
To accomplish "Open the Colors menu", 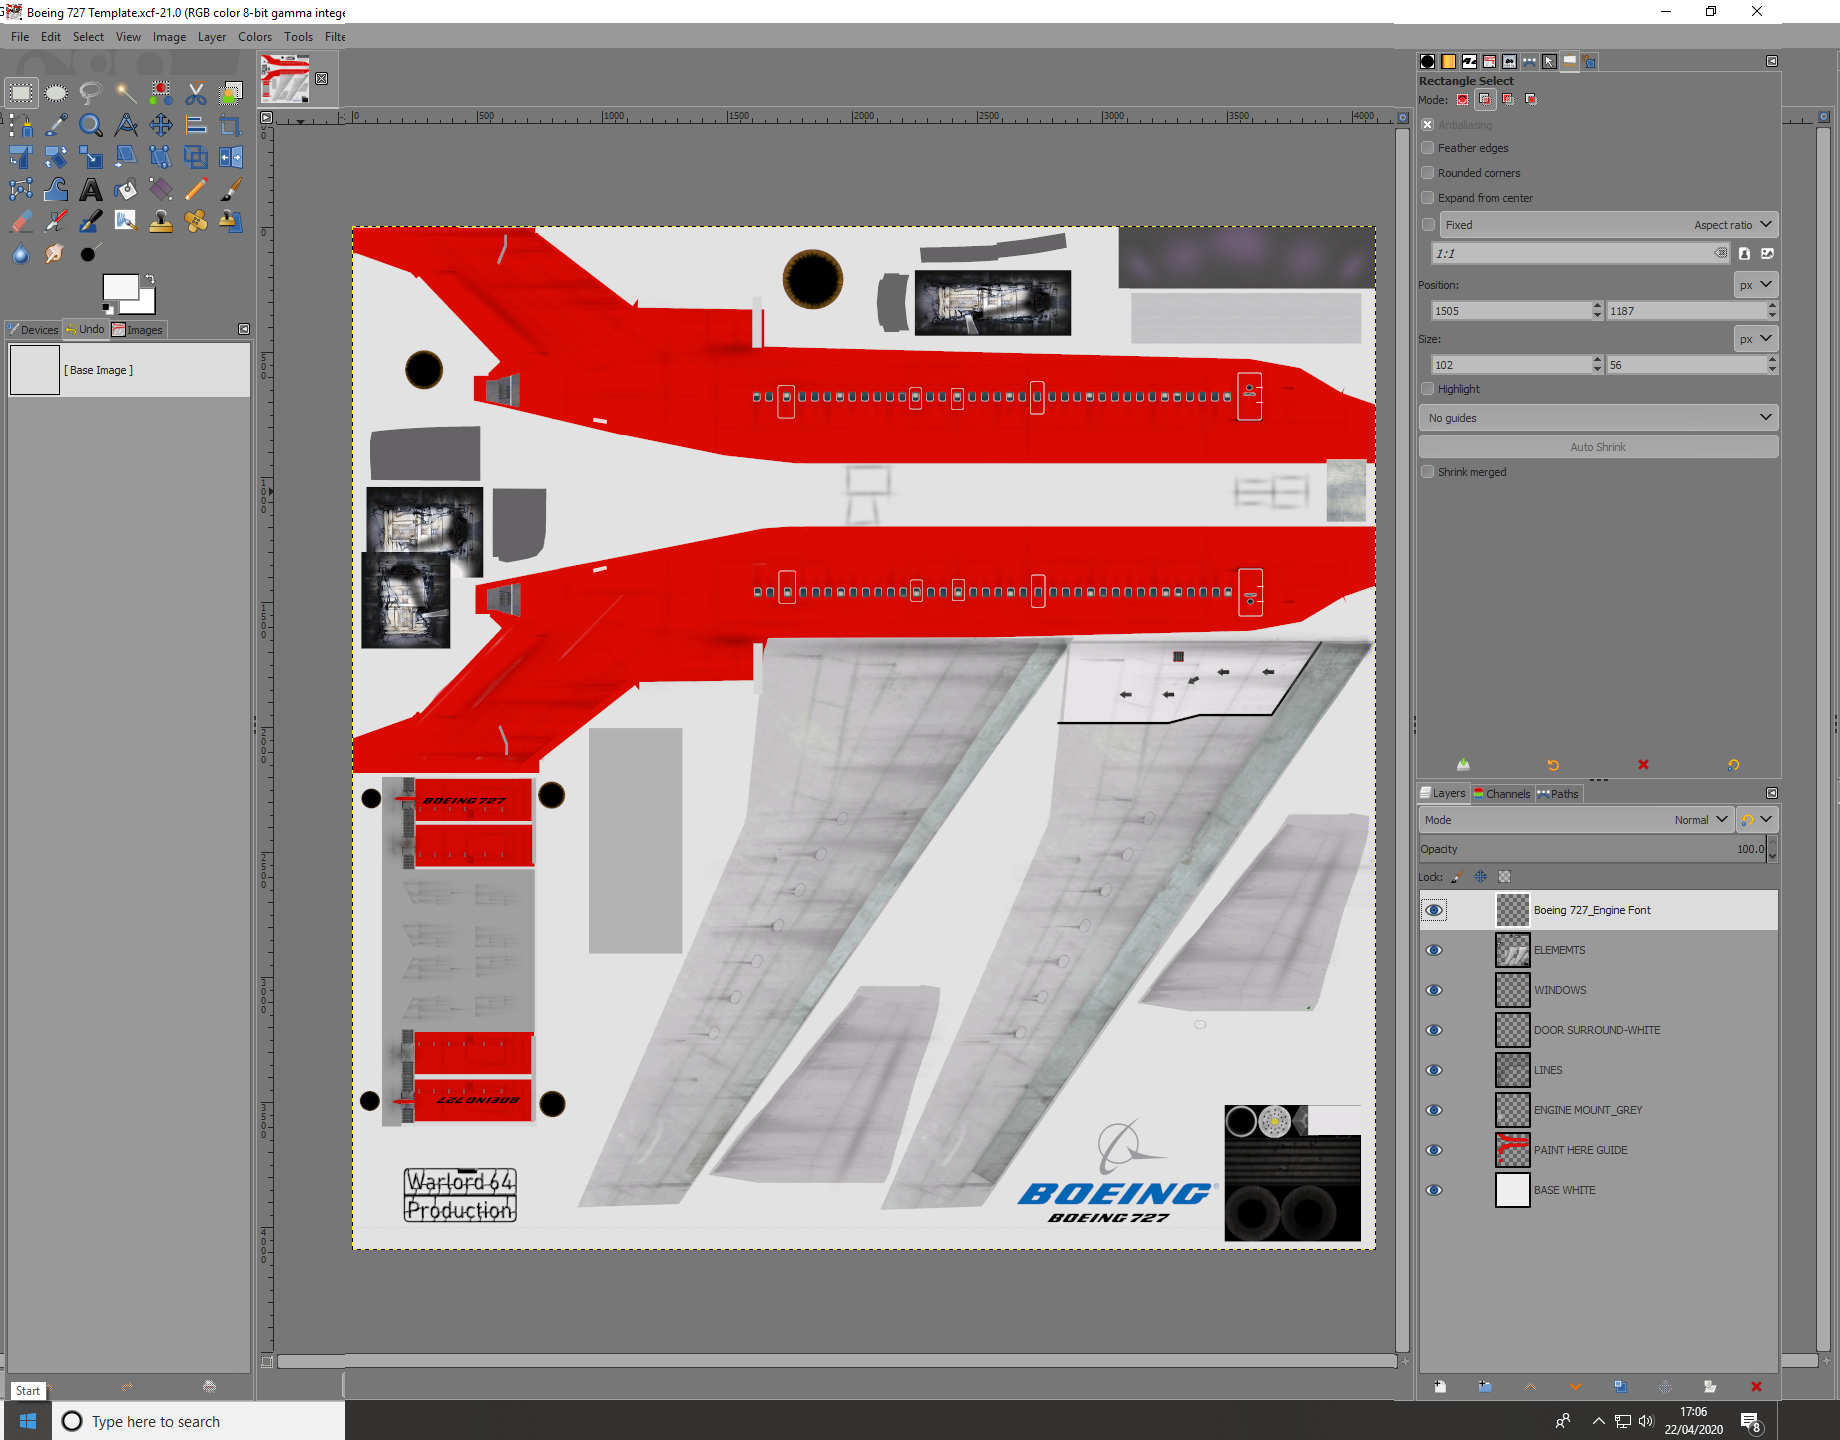I will [255, 37].
